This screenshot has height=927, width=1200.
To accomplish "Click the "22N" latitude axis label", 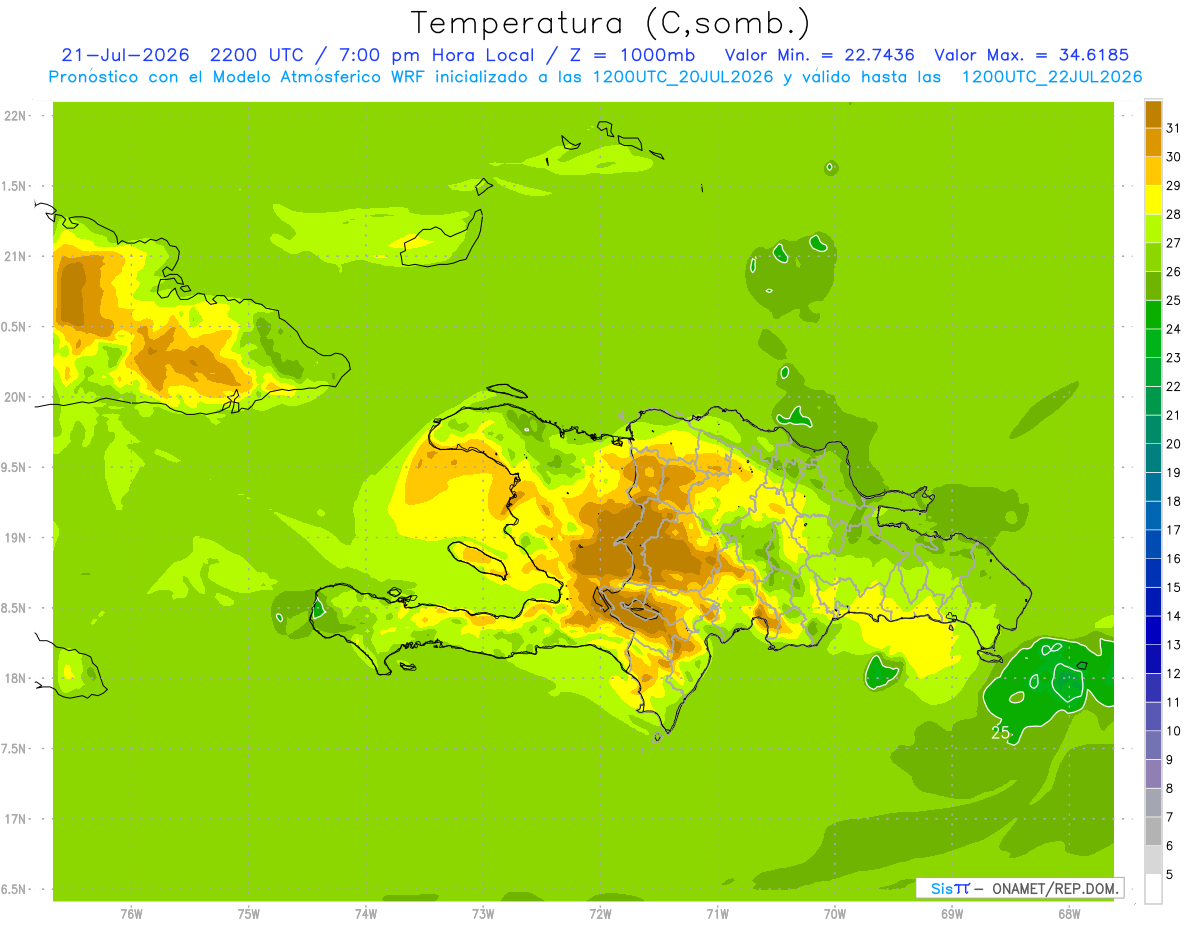I will 15,116.
